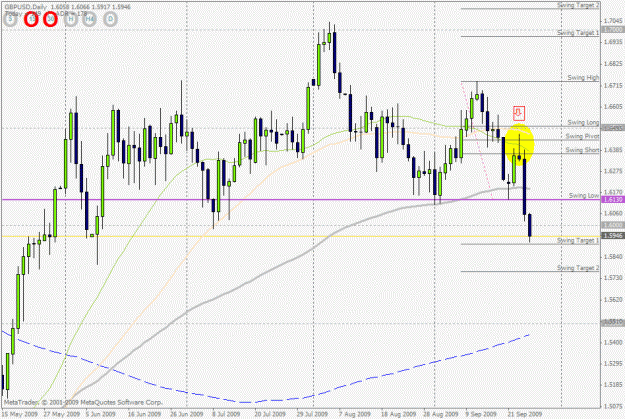Screen dimensions: 625x419
Task: Click the 21 Sep 2009 date label
Action: (525, 414)
